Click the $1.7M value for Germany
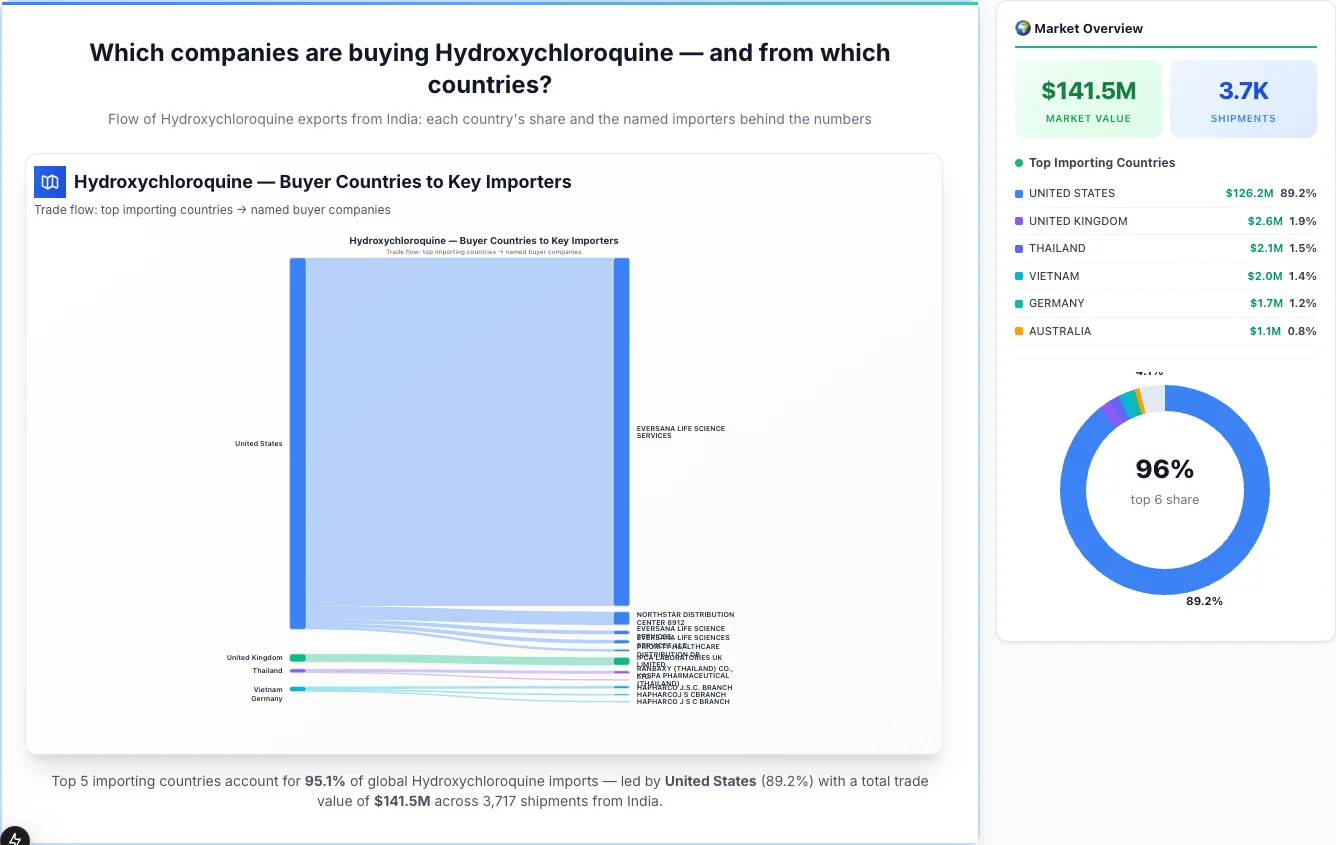1336x845 pixels. (1266, 303)
